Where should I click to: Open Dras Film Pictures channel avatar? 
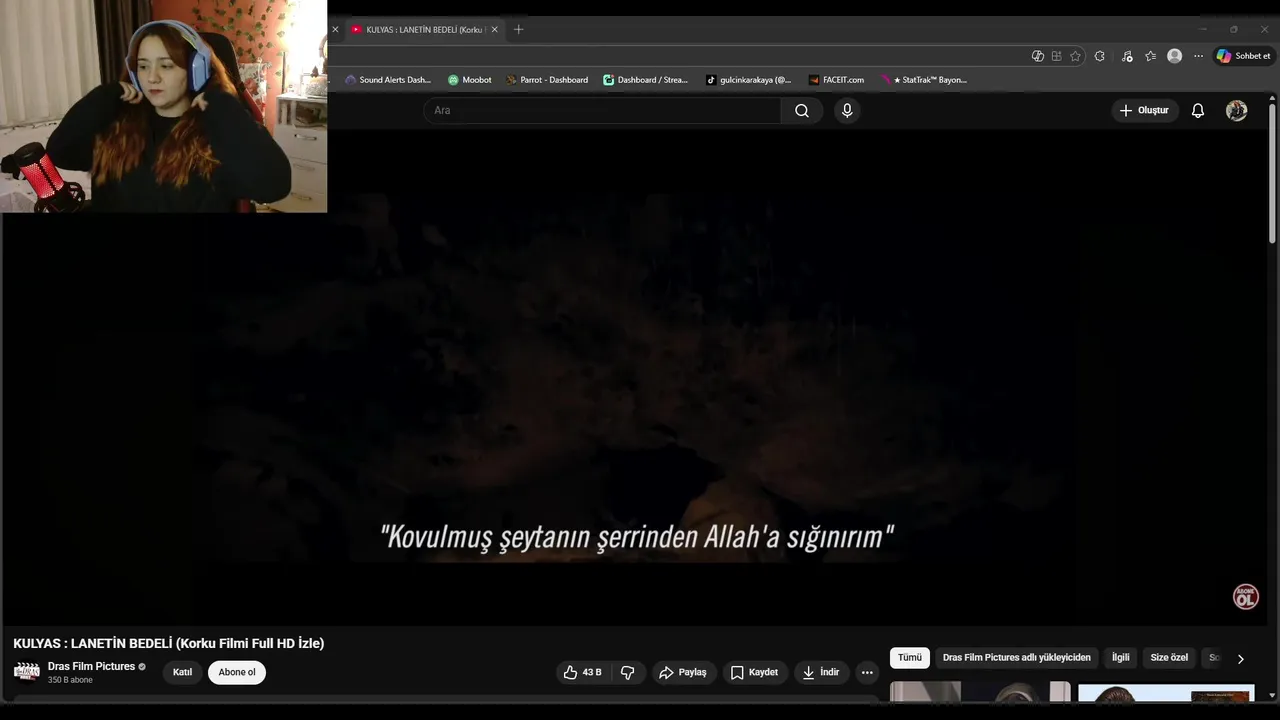27,672
